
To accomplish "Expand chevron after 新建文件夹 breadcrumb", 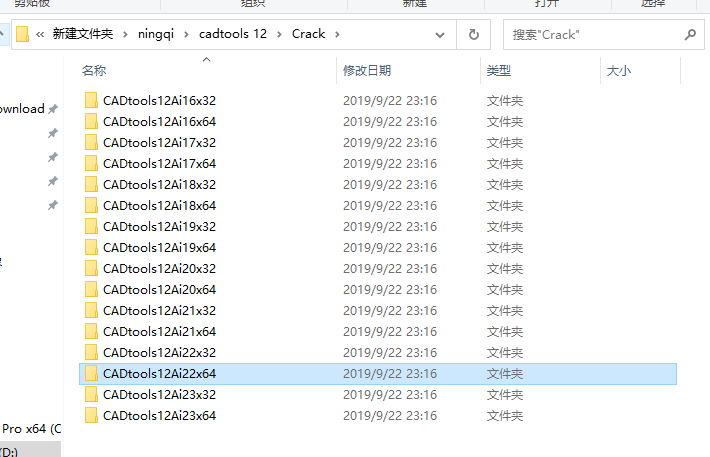I will (125, 34).
